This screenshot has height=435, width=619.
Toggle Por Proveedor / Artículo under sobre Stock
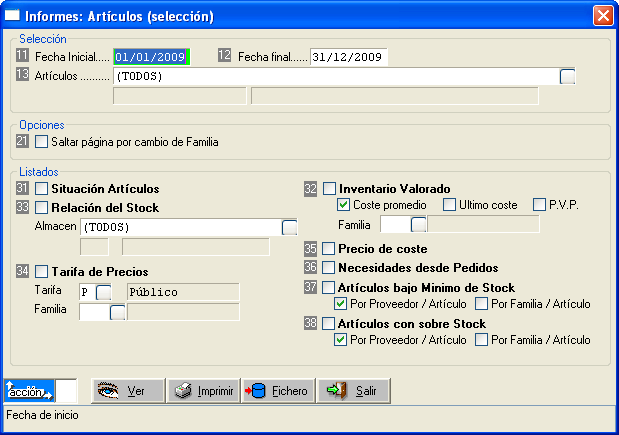click(x=340, y=339)
